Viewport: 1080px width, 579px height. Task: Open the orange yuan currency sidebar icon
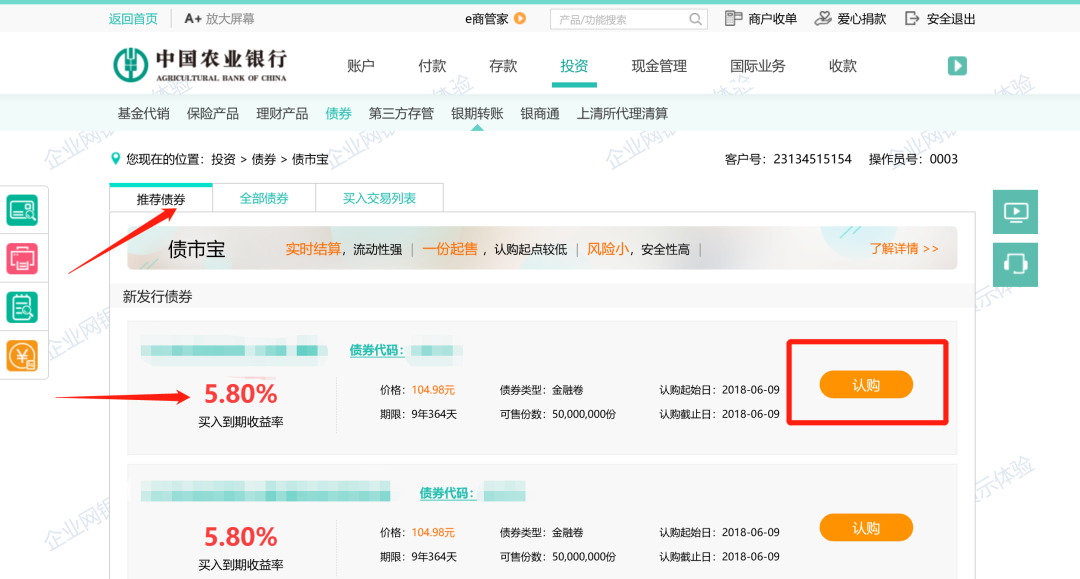click(22, 355)
